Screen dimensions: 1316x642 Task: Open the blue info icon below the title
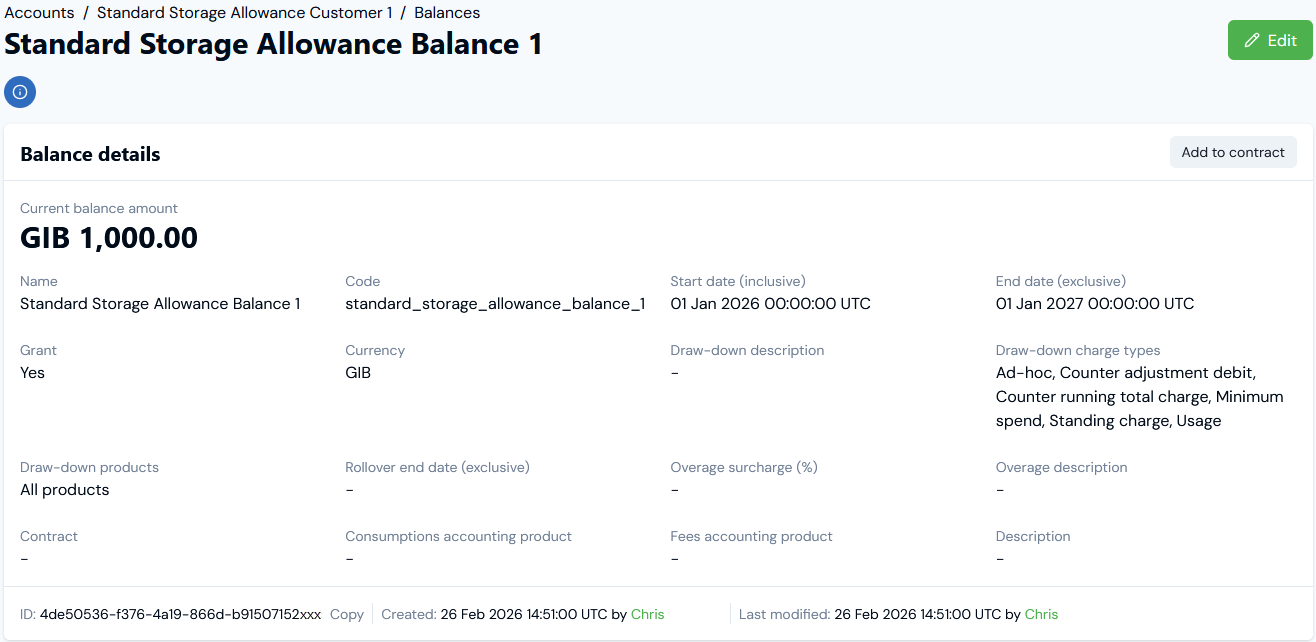19,92
